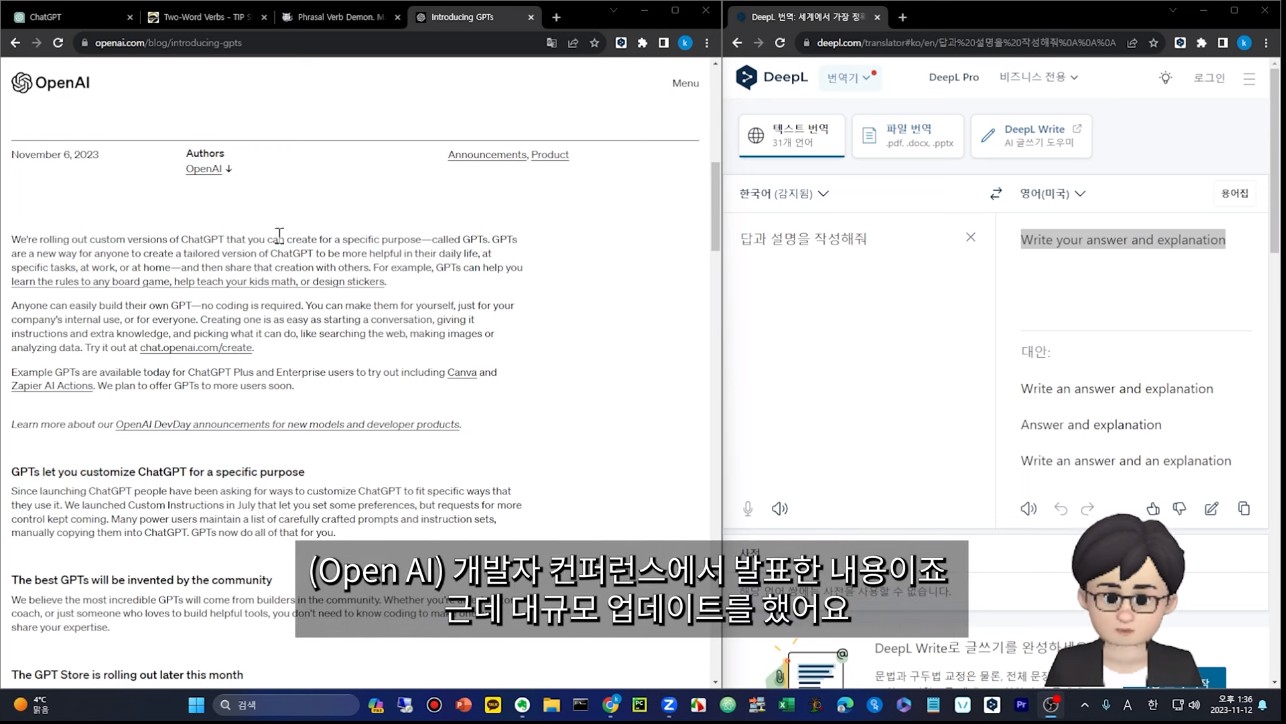Bookmark the OpenAI page with the star icon
1286x724 pixels.
595,43
